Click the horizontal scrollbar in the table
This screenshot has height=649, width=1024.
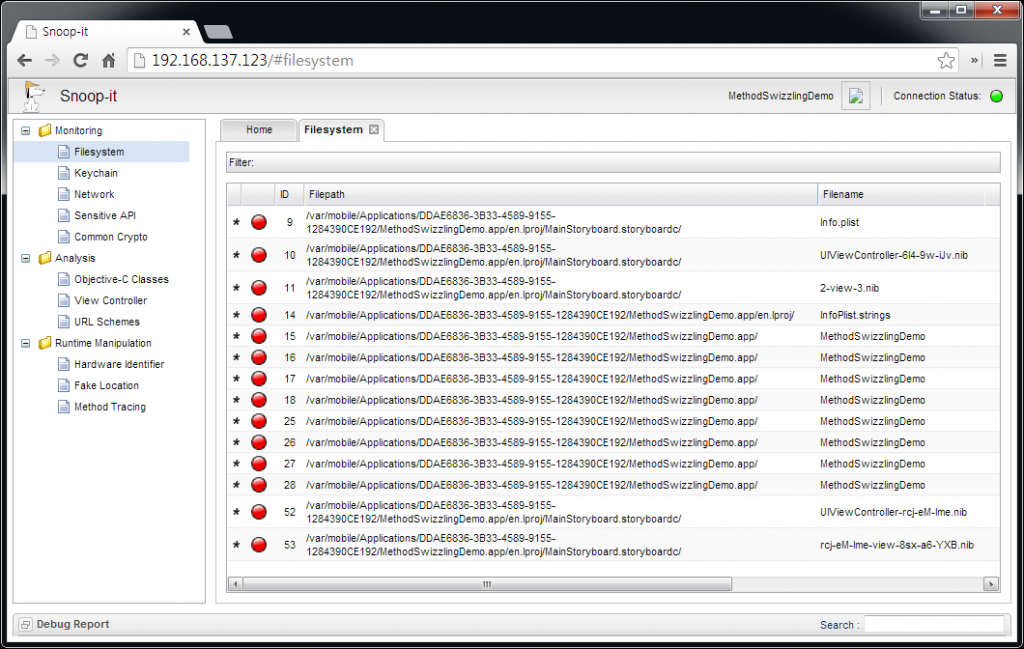(487, 584)
